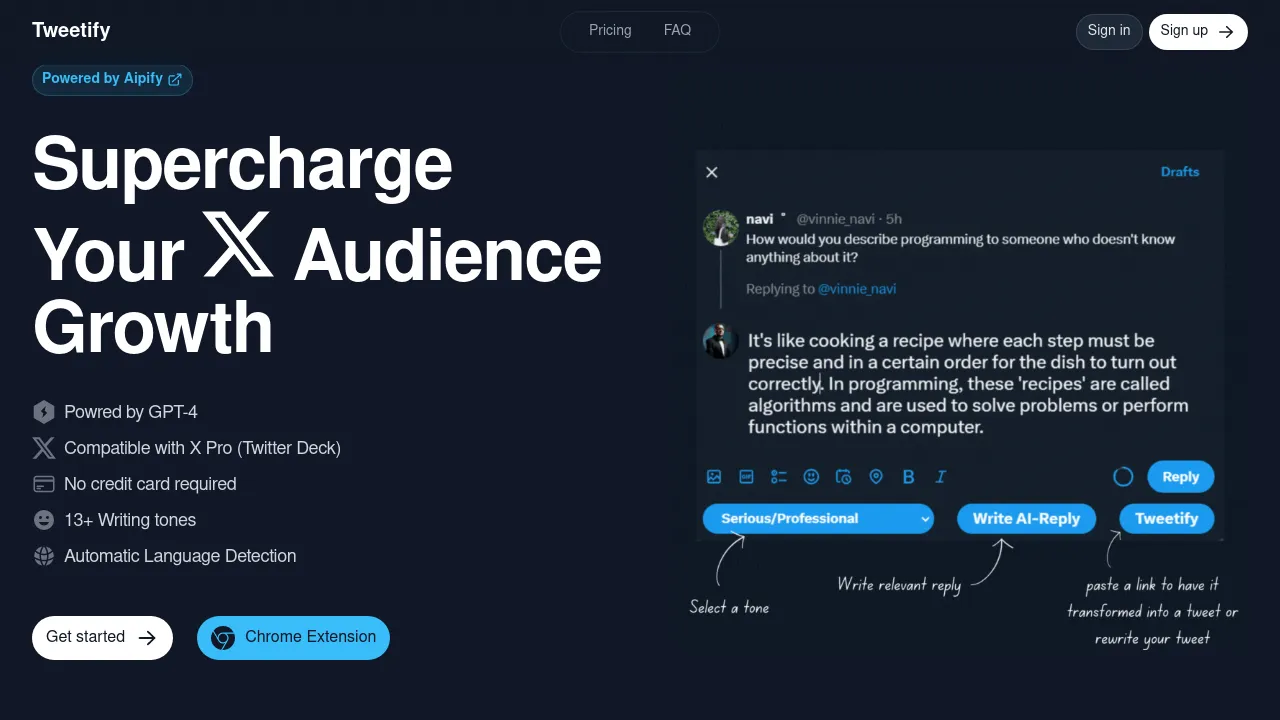The height and width of the screenshot is (720, 1280).
Task: Click the poll icon in composer
Action: pos(779,477)
